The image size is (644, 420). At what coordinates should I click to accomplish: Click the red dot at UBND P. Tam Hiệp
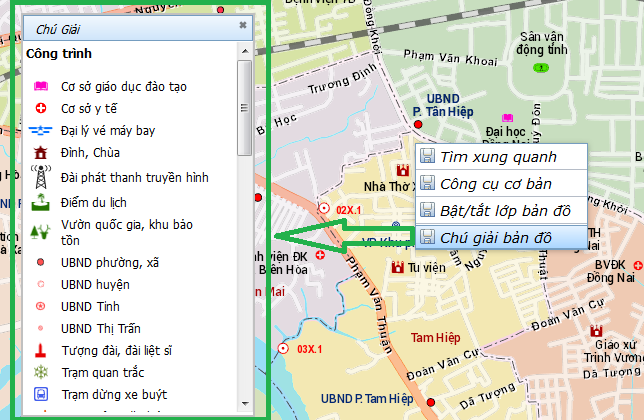431,402
